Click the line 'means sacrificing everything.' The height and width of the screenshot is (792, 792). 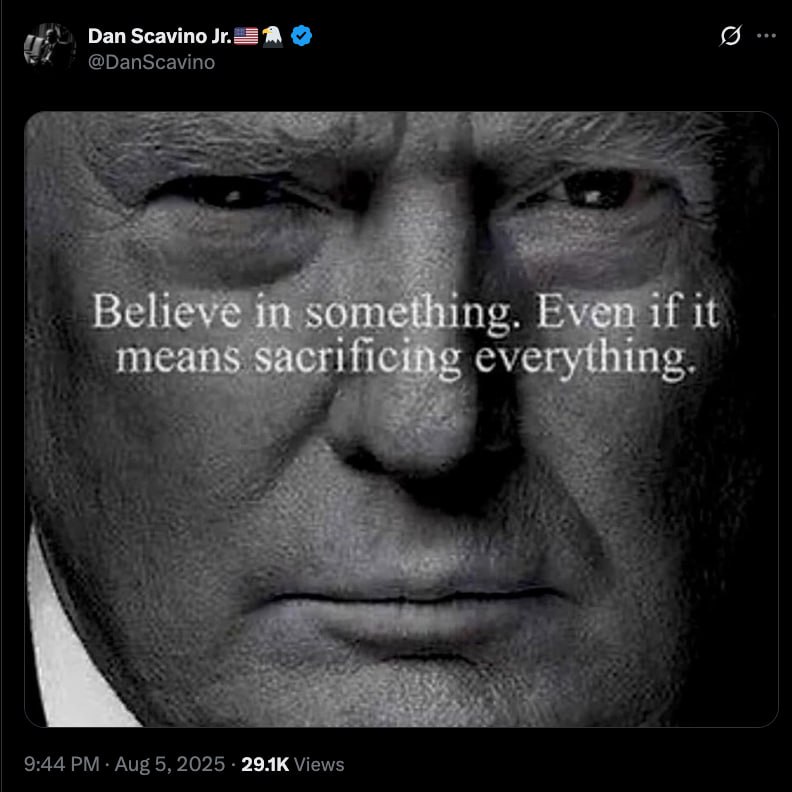pos(406,358)
